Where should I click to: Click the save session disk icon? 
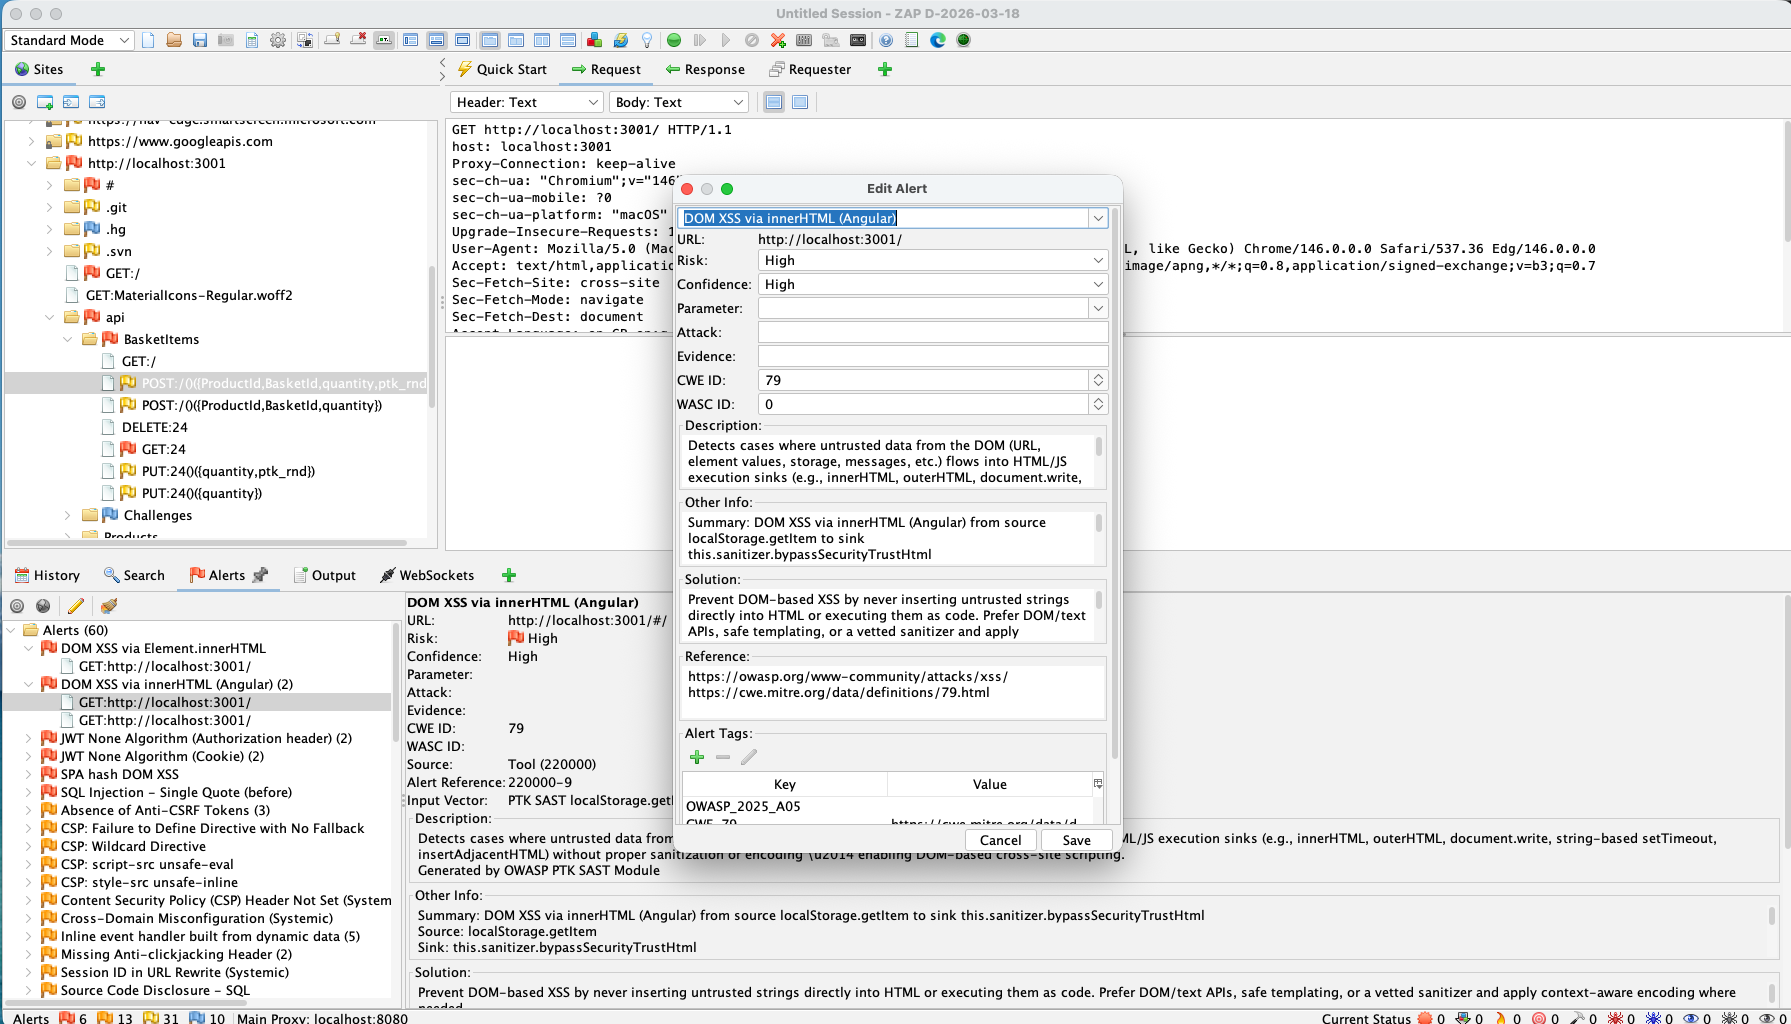[x=200, y=40]
